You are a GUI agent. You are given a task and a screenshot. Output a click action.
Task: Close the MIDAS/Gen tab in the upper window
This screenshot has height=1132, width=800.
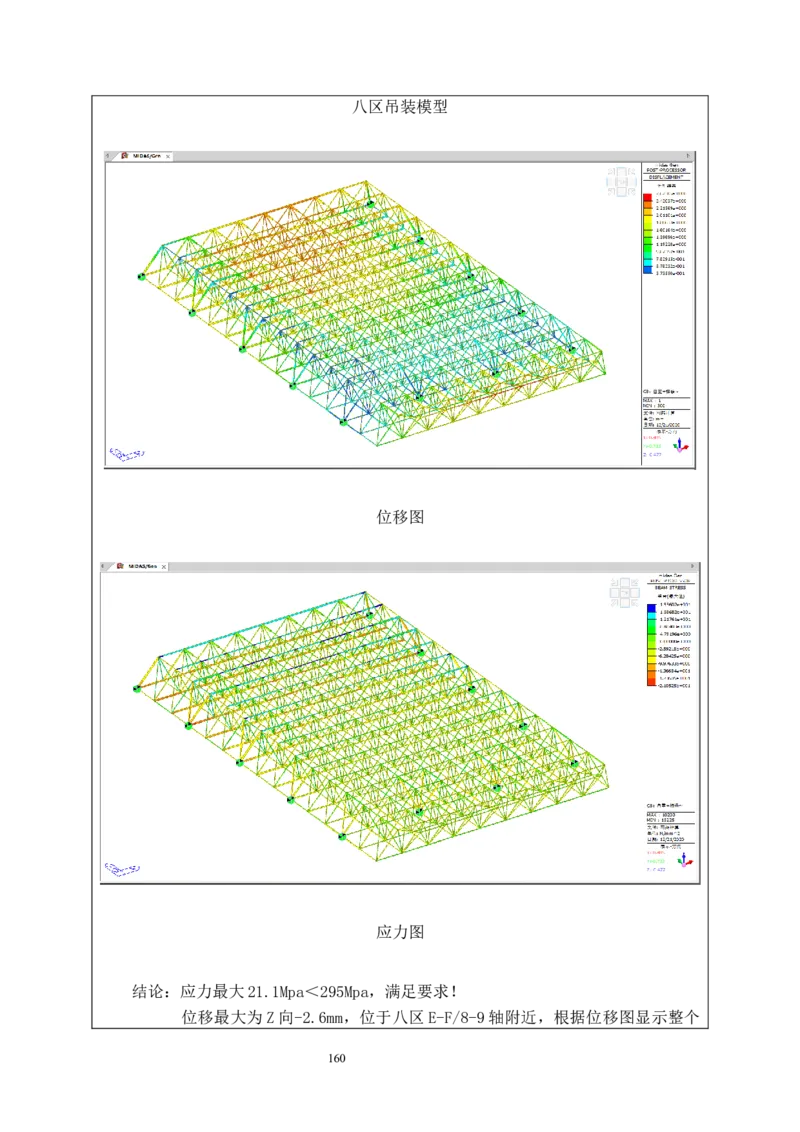coord(168,156)
